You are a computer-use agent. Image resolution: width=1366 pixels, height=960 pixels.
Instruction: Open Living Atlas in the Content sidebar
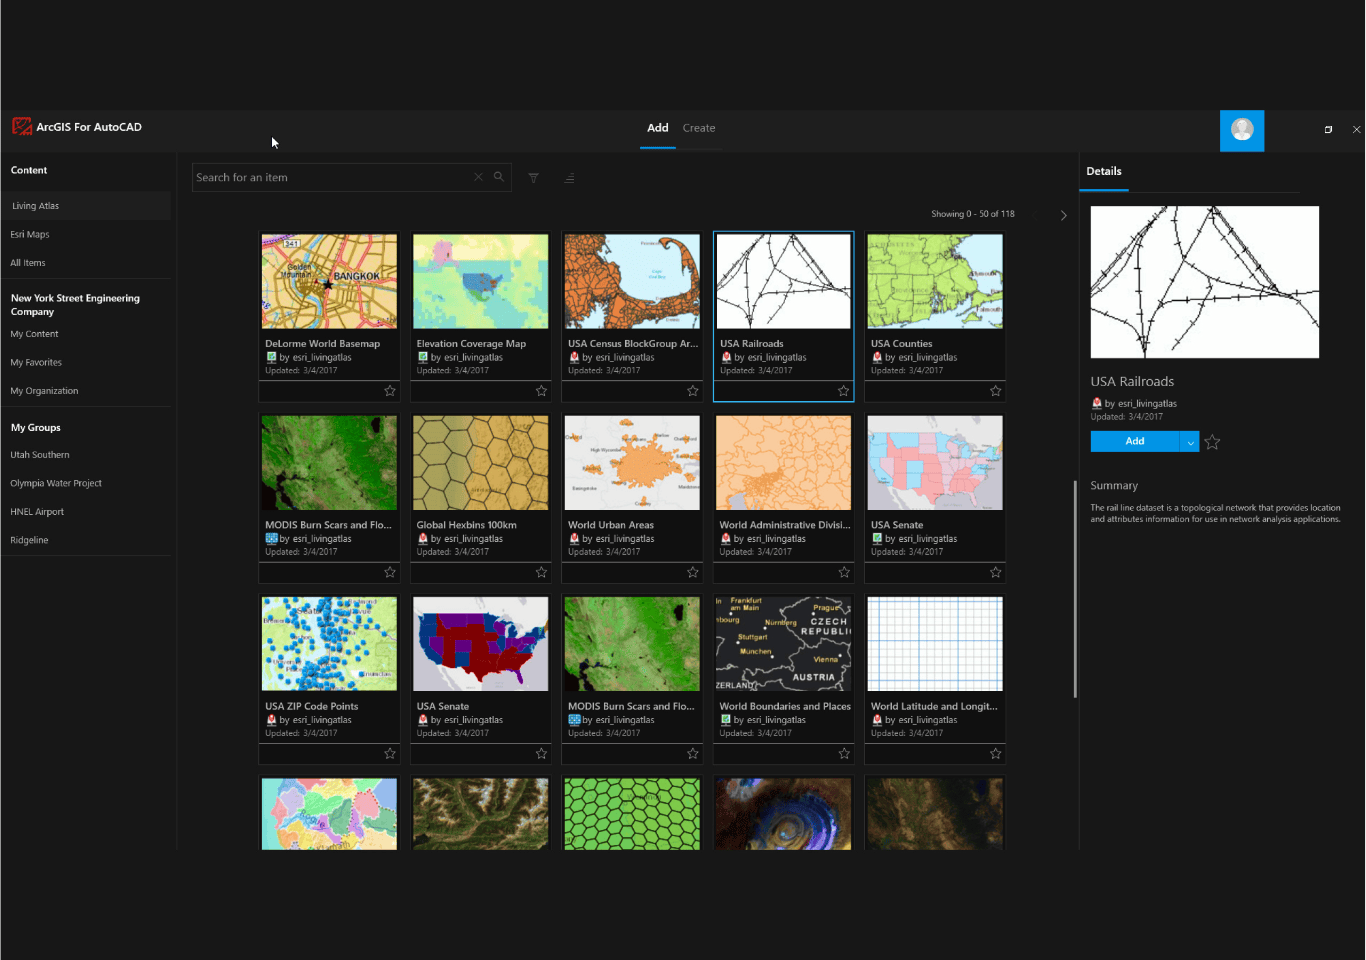(x=86, y=206)
